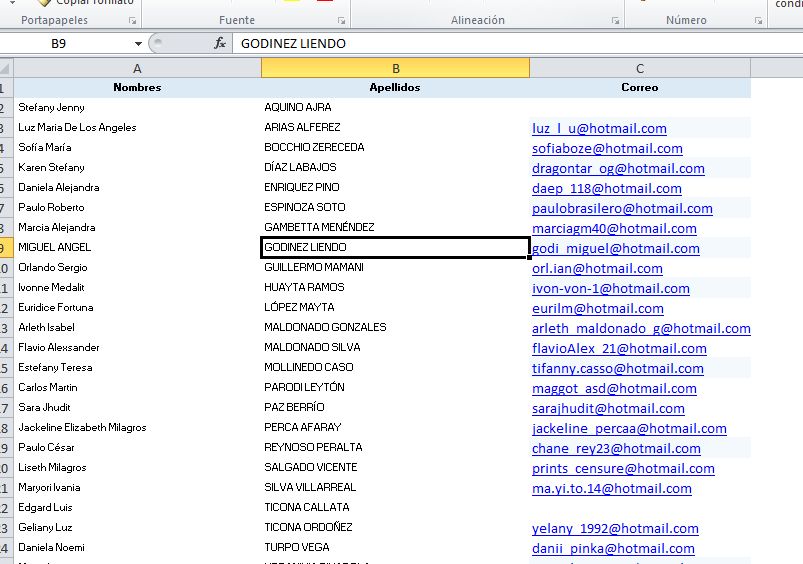Select the cell MOLLINEDO CASO
Screen dimensions: 803x564
tap(395, 367)
